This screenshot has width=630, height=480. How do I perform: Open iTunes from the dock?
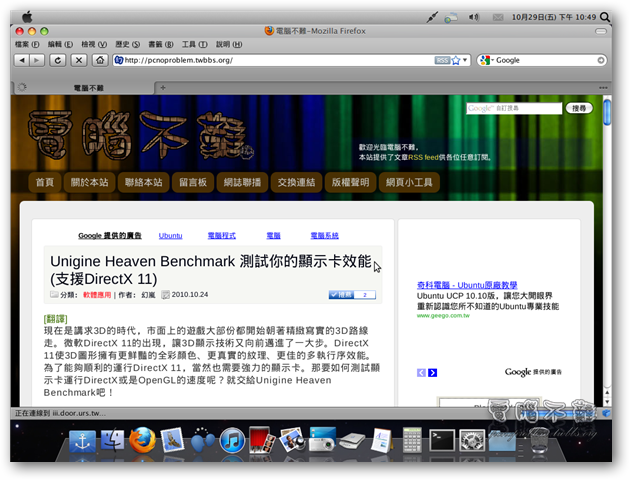tap(232, 440)
